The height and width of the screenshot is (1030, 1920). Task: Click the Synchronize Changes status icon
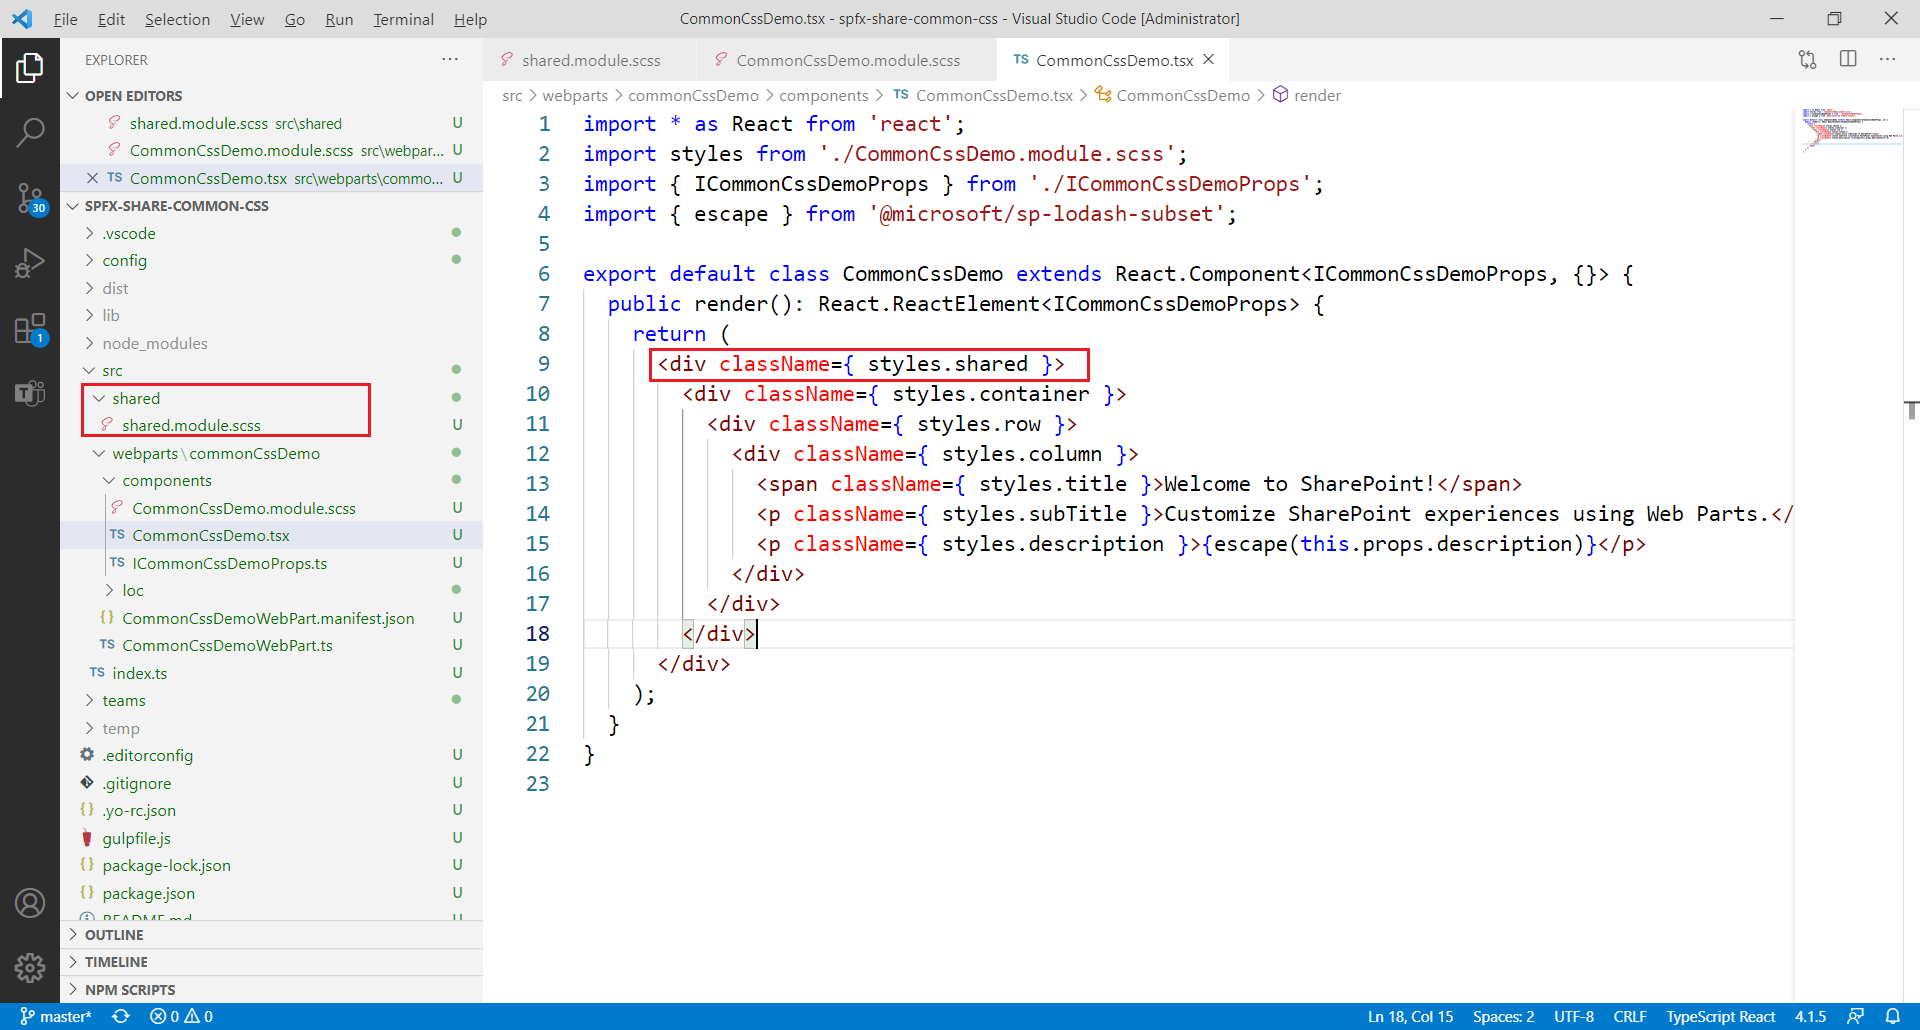(121, 1016)
